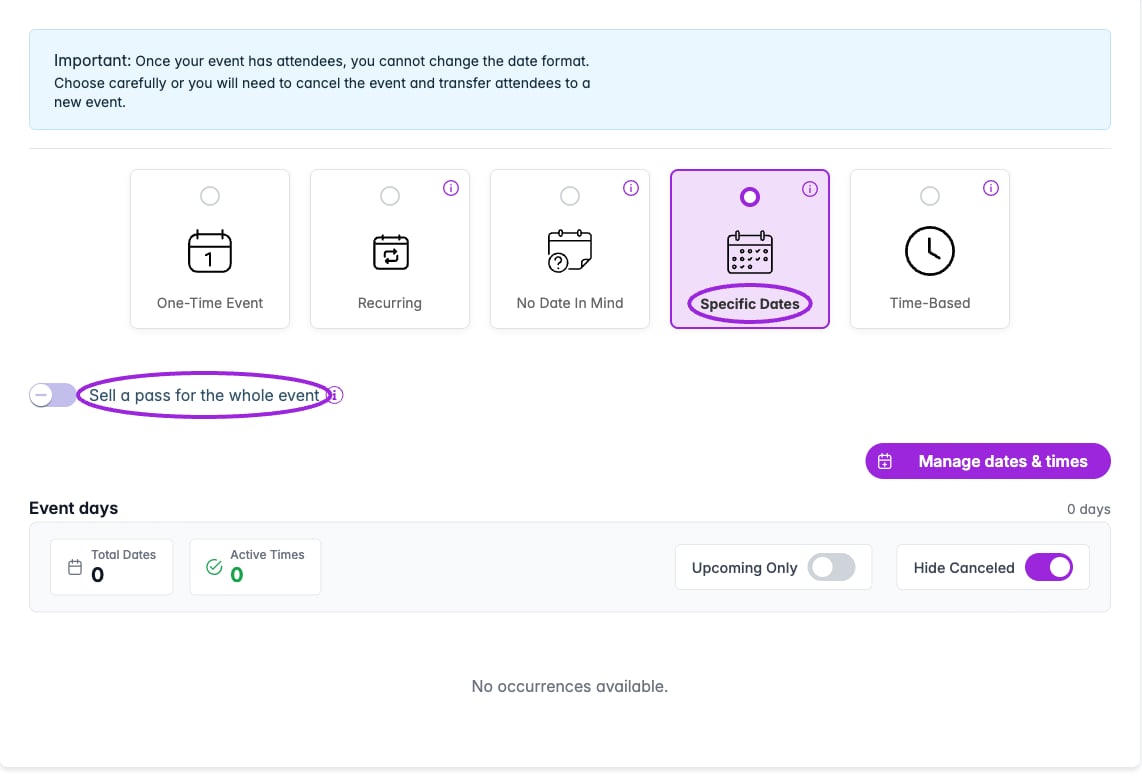1142x780 pixels.
Task: Click the 0 days counter text
Action: tap(1088, 509)
